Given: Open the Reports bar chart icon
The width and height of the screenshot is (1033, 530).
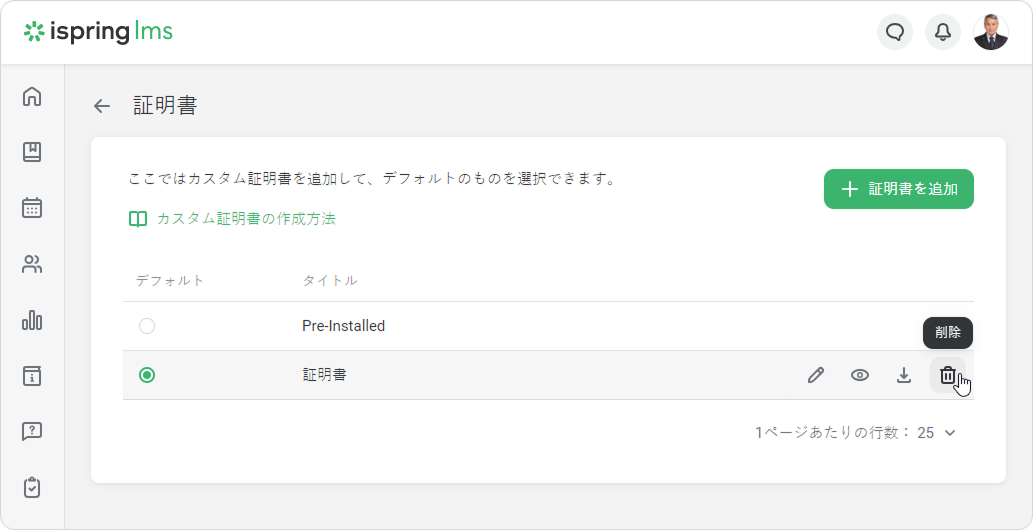Looking at the screenshot, I should [32, 320].
